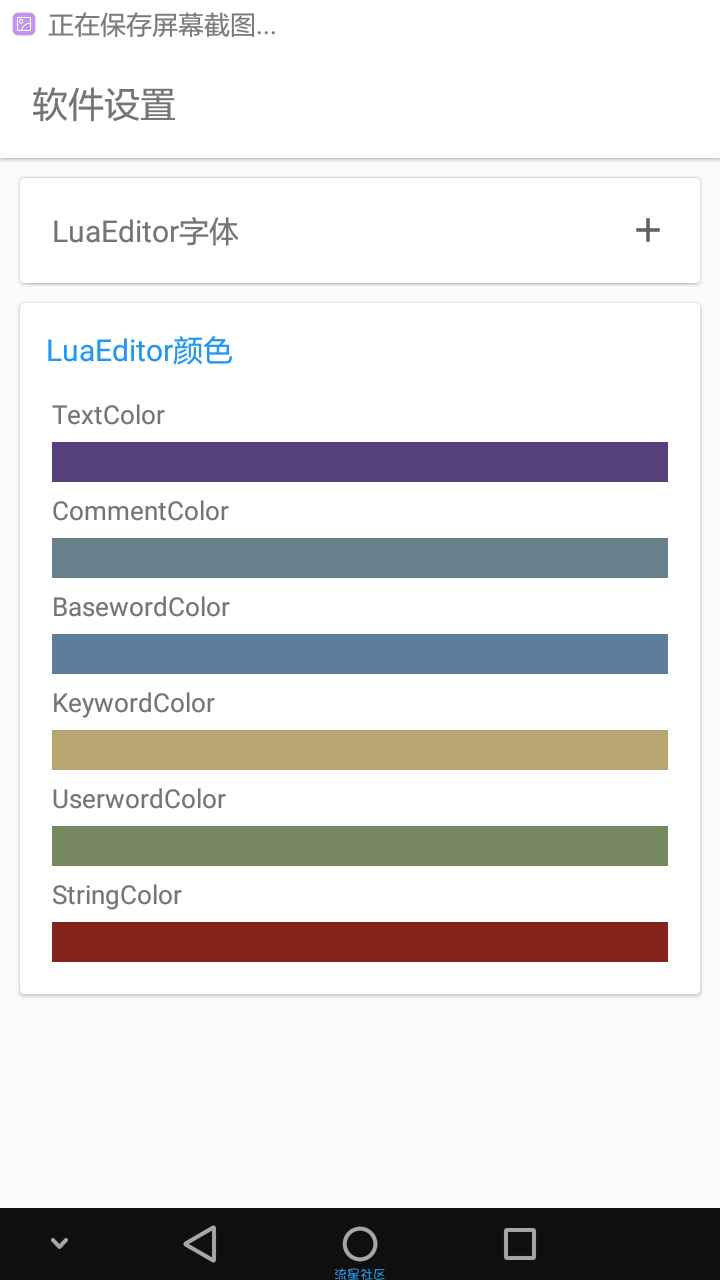Pick the green UserwordColor swatch
This screenshot has width=720, height=1280.
pyautogui.click(x=360, y=846)
